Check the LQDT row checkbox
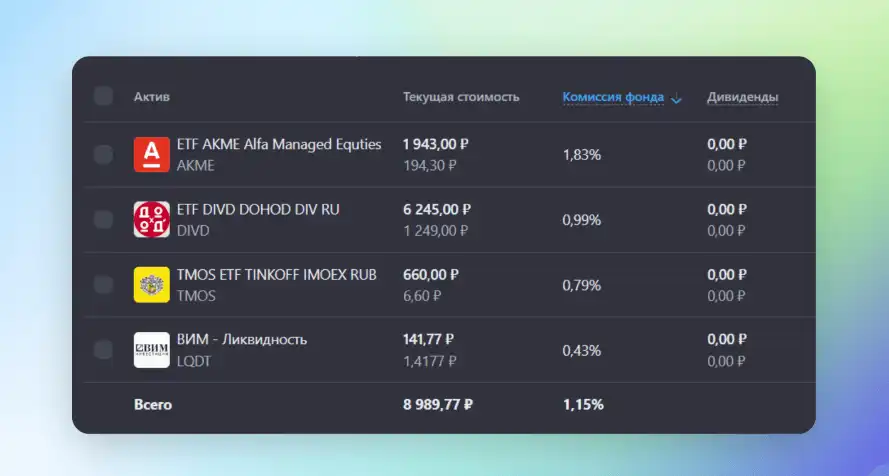This screenshot has width=889, height=476. pyautogui.click(x=103, y=350)
